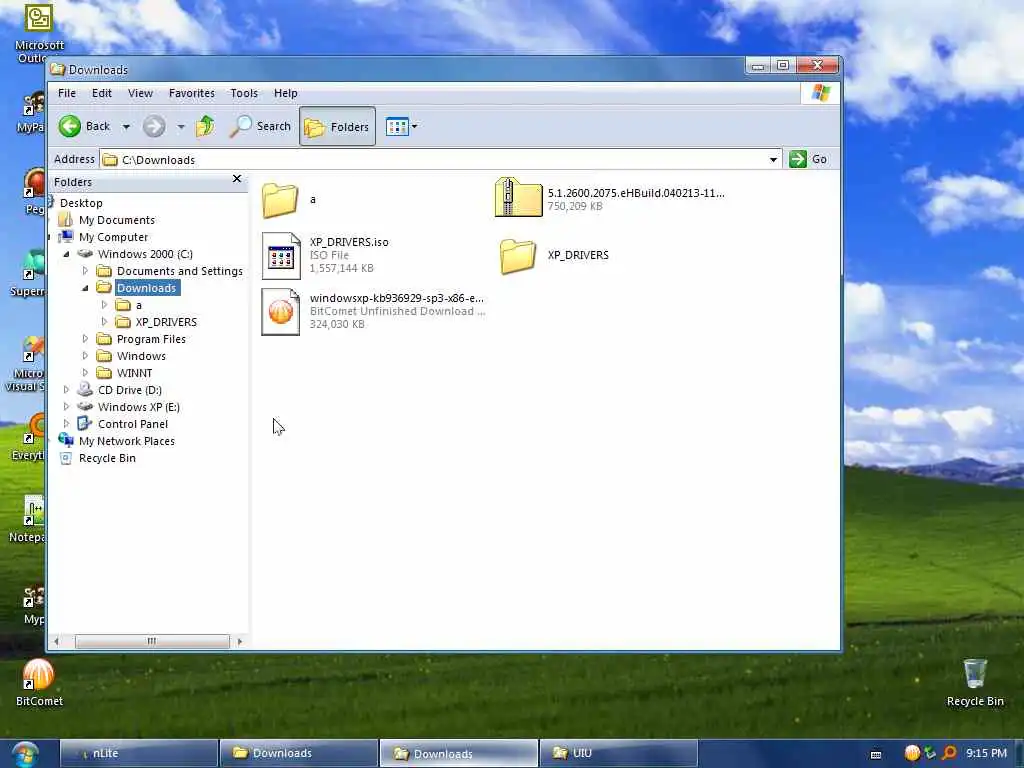Expand Documents and Settings tree node

coord(85,270)
